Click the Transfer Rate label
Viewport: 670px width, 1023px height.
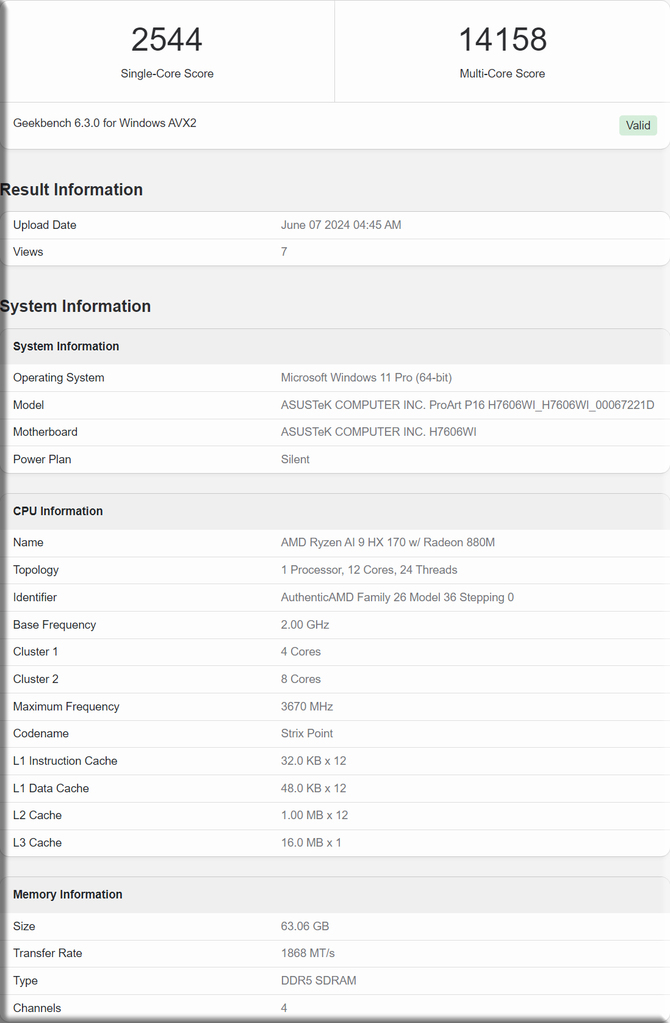(x=48, y=953)
